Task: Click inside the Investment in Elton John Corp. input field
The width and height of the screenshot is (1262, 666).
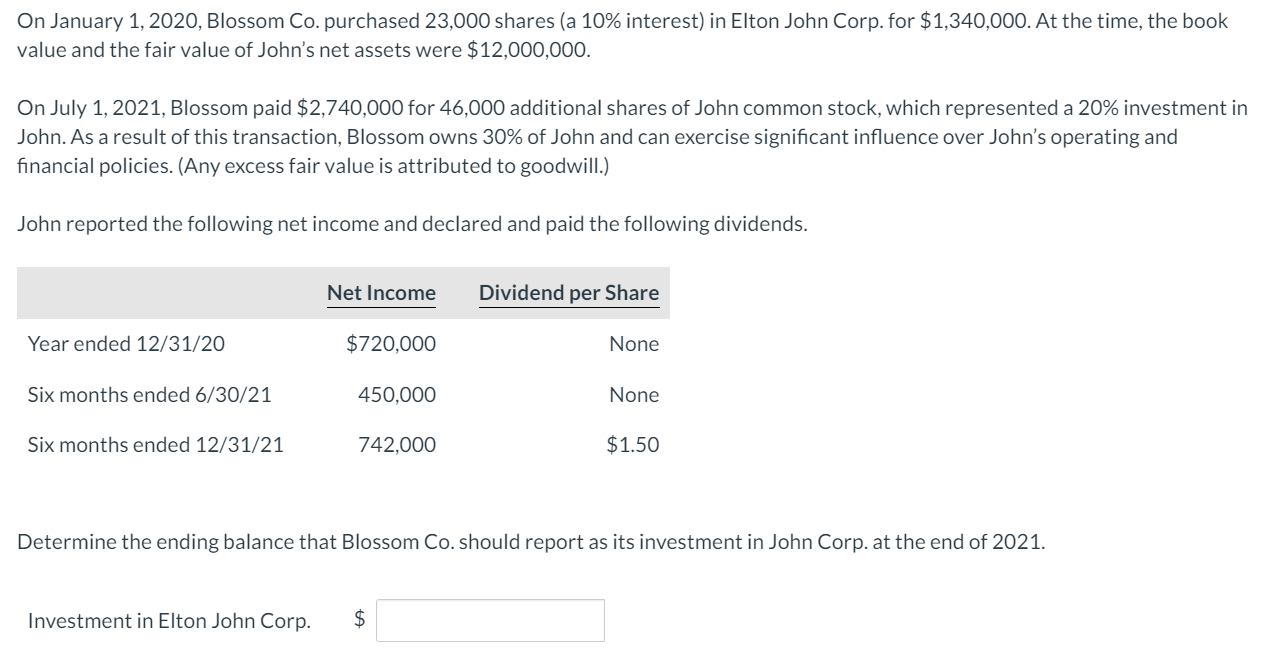Action: (488, 620)
